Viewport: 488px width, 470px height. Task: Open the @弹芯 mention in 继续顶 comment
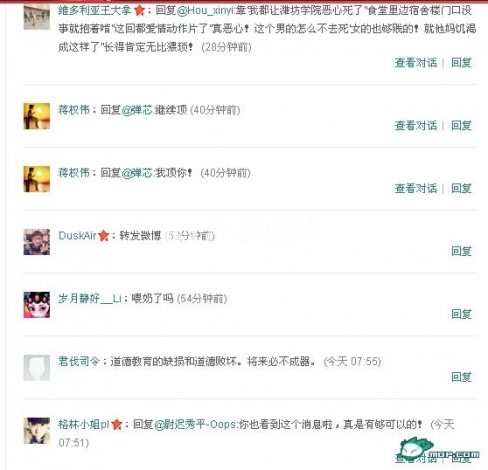(137, 110)
